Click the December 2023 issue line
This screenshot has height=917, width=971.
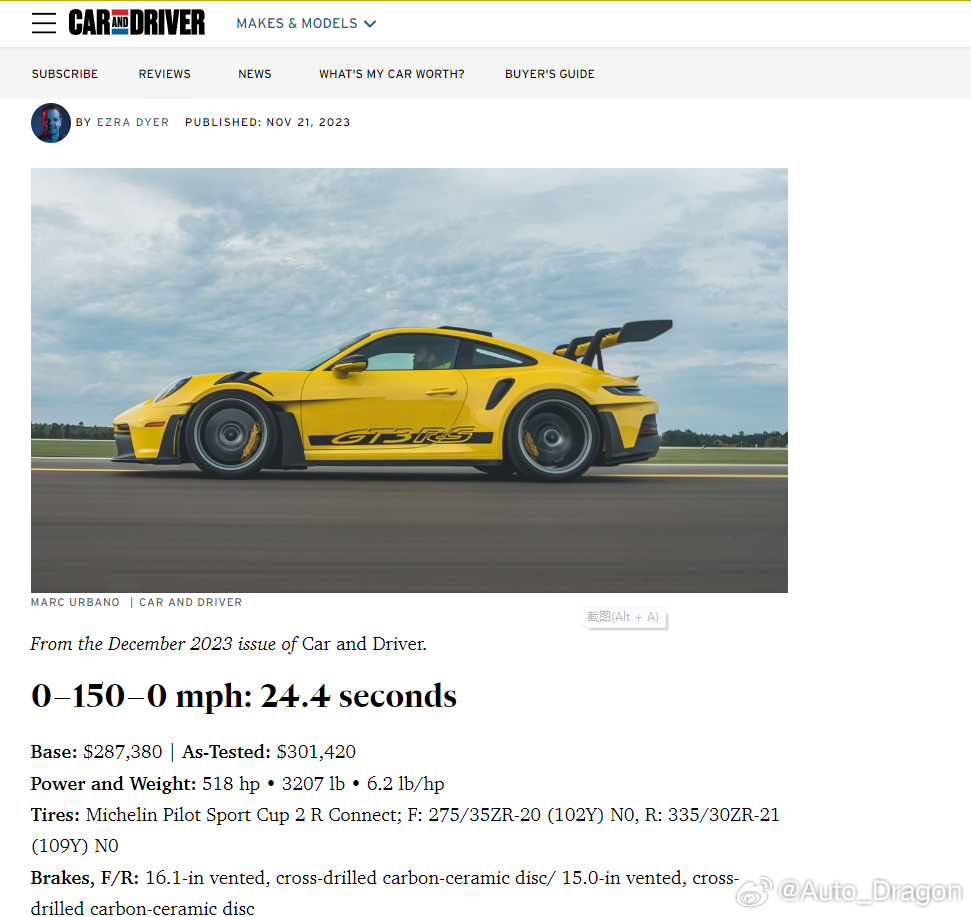tap(229, 644)
